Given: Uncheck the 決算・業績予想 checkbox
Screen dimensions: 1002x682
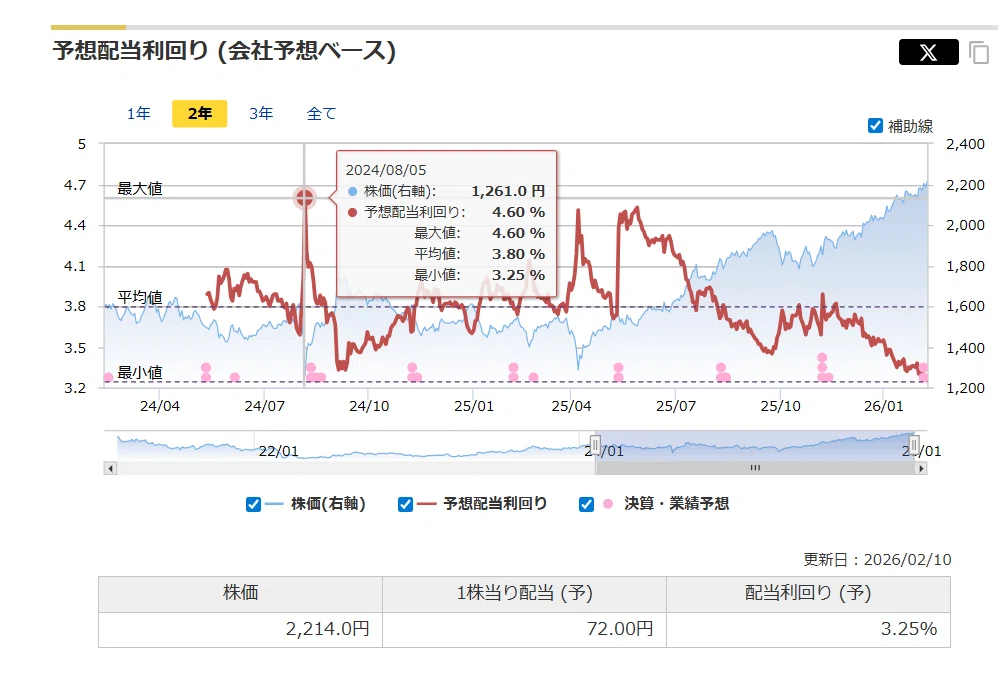Looking at the screenshot, I should [x=586, y=504].
